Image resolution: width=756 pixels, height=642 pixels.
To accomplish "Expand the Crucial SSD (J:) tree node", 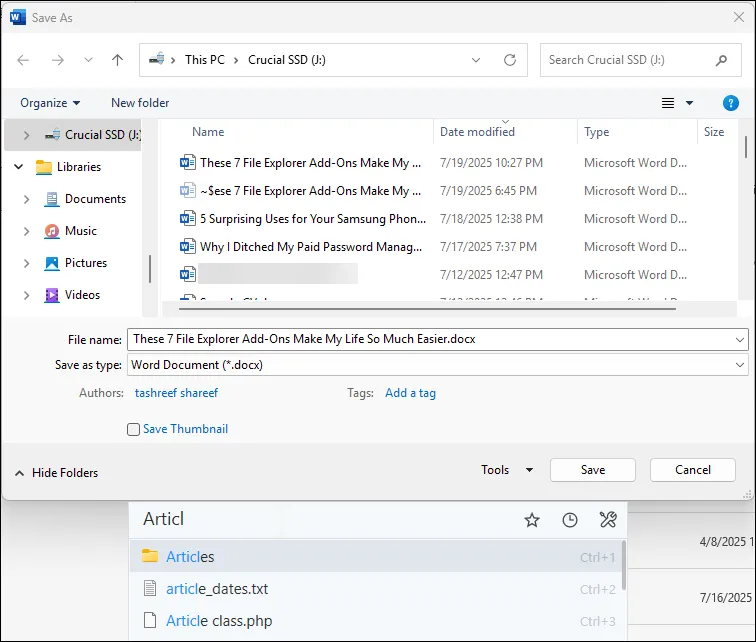I will point(27,135).
